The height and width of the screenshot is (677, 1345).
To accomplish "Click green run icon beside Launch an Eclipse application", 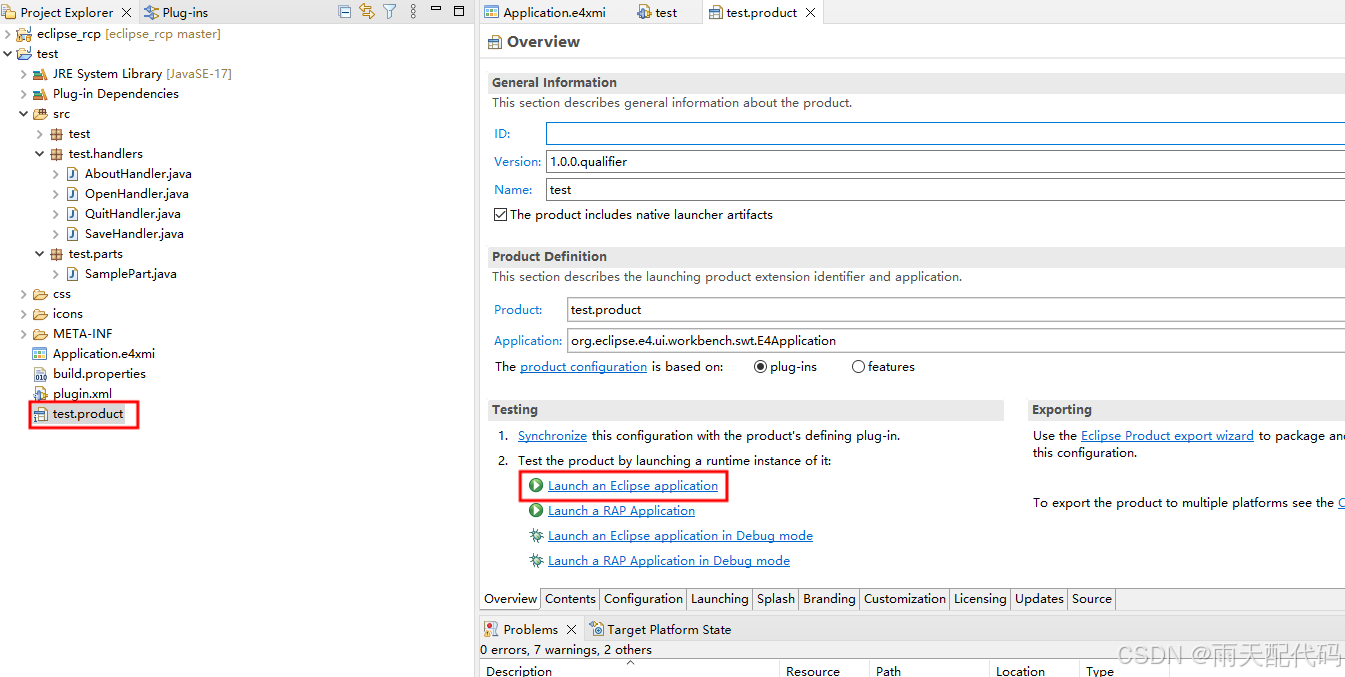I will [x=537, y=485].
